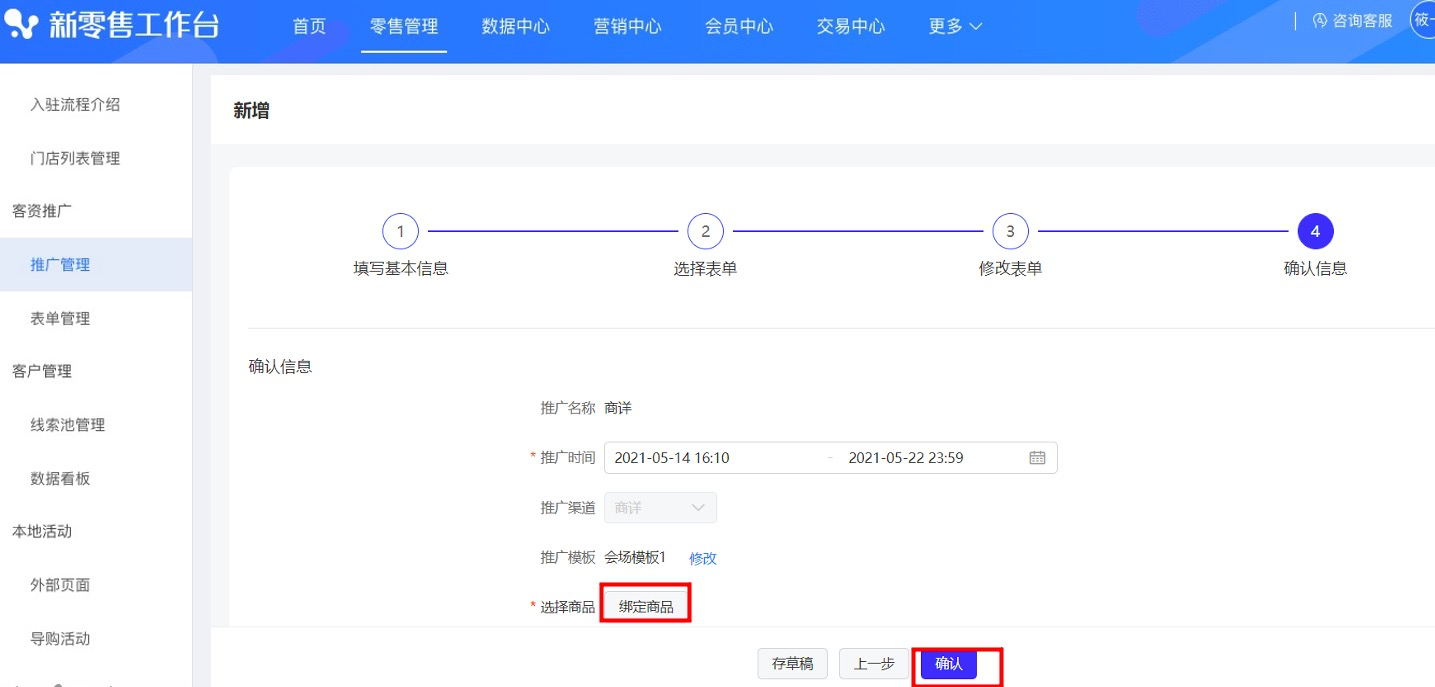This screenshot has height=687, width=1435.
Task: Open the calendar icon beside 推广时间
Action: [x=1037, y=457]
